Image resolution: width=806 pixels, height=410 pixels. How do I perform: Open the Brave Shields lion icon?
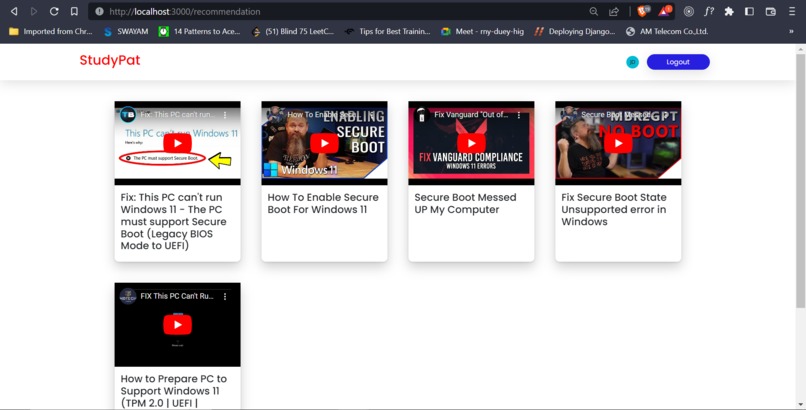pos(644,11)
